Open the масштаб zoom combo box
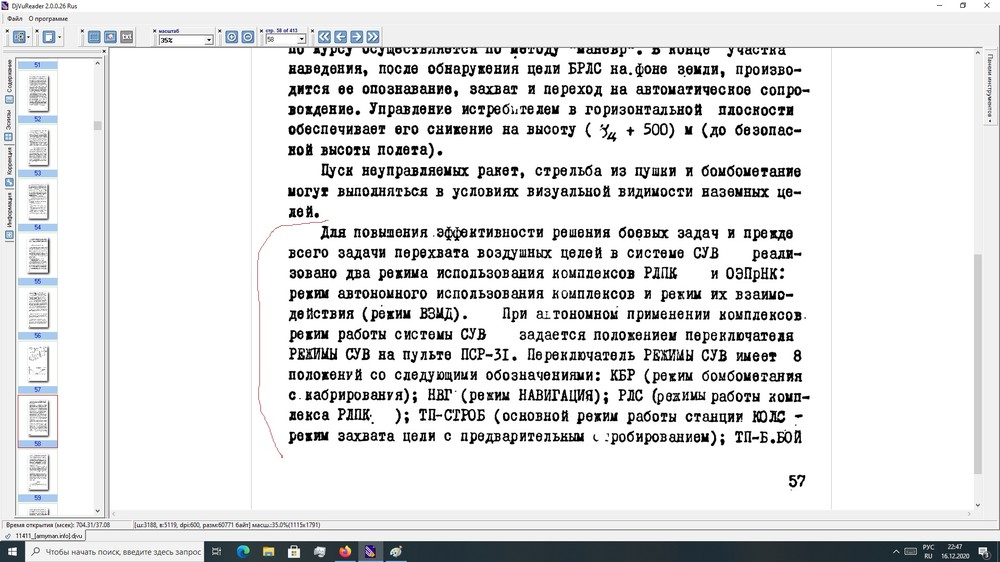Image resolution: width=1000 pixels, height=562 pixels. click(186, 40)
